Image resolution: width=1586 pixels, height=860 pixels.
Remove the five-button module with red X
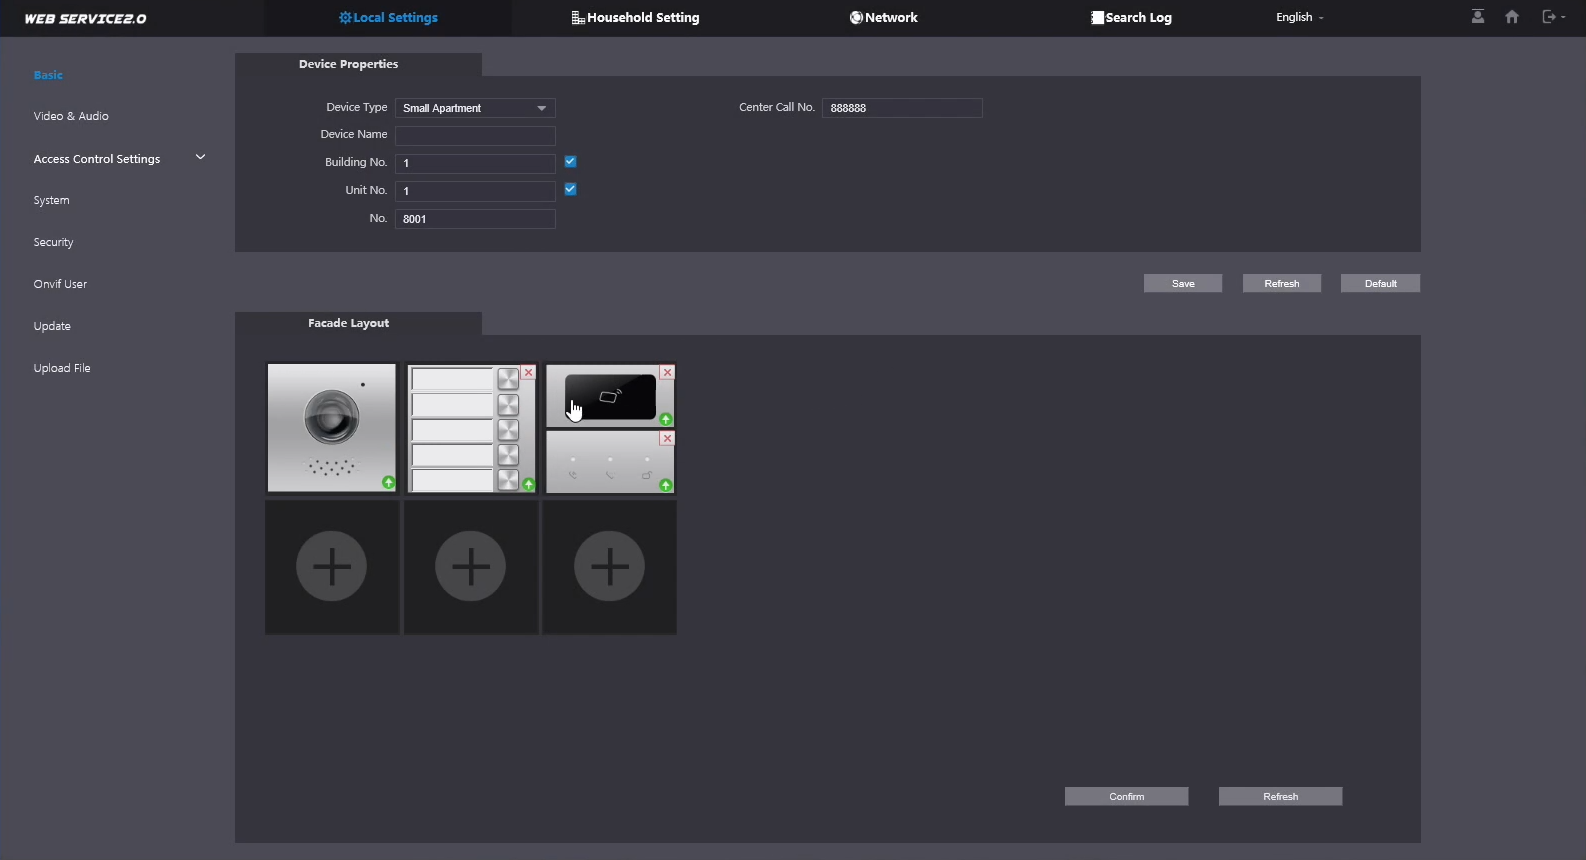point(529,373)
